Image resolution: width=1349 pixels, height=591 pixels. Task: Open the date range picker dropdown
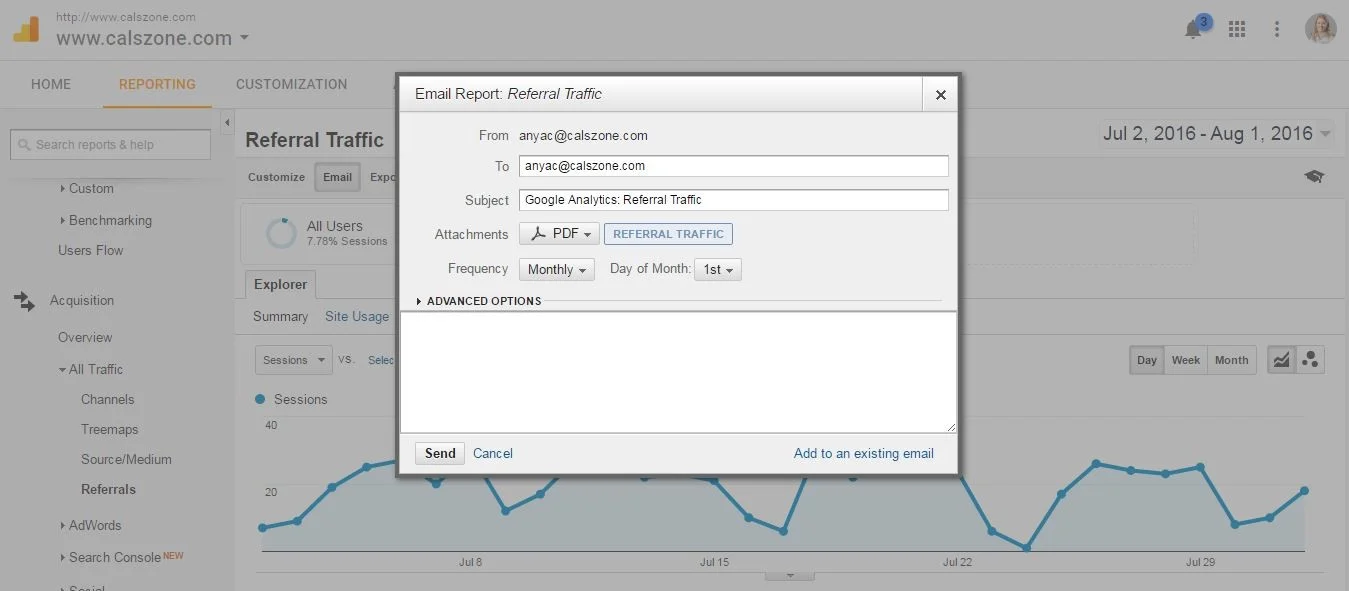click(1326, 133)
